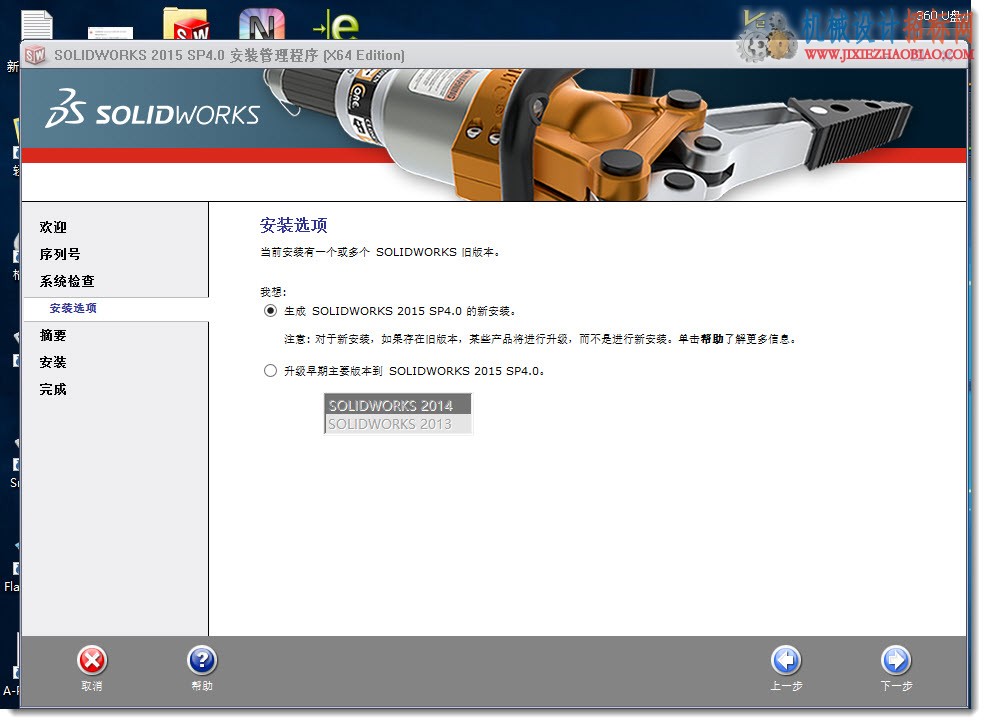The height and width of the screenshot is (724, 986).
Task: Click the SW icon in the title bar
Action: (35, 55)
